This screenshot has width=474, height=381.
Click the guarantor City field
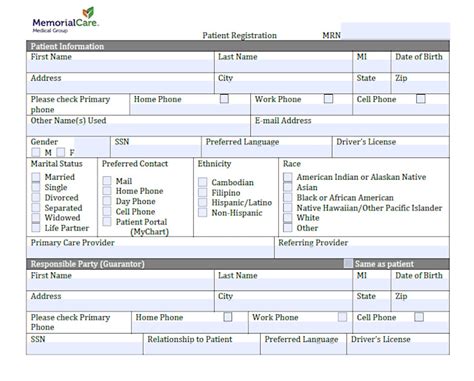click(284, 305)
